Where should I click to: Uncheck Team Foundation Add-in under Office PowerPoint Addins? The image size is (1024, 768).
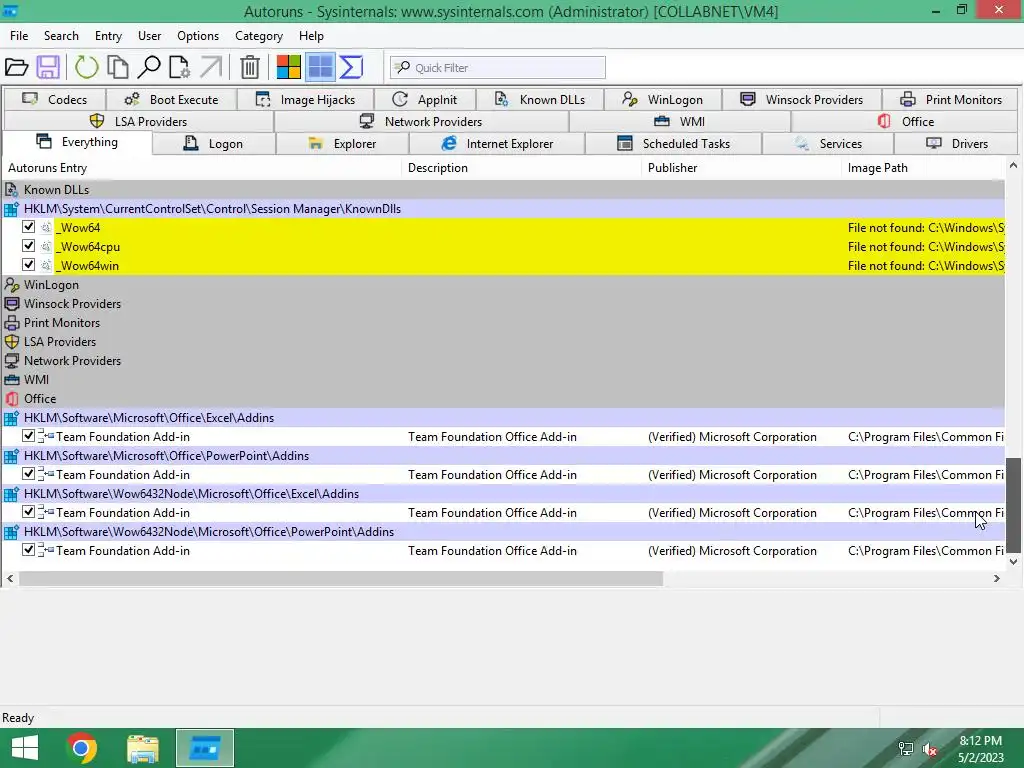click(28, 473)
